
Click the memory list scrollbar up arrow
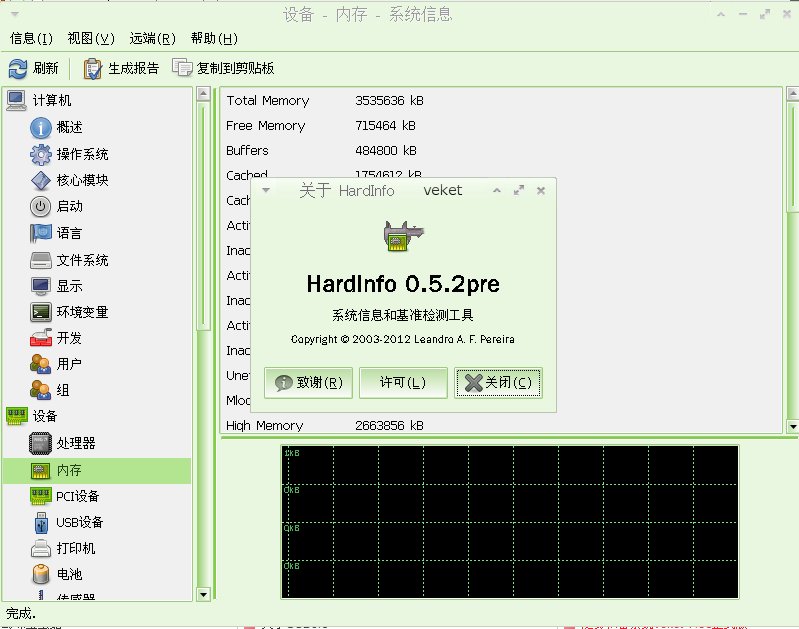[x=792, y=94]
